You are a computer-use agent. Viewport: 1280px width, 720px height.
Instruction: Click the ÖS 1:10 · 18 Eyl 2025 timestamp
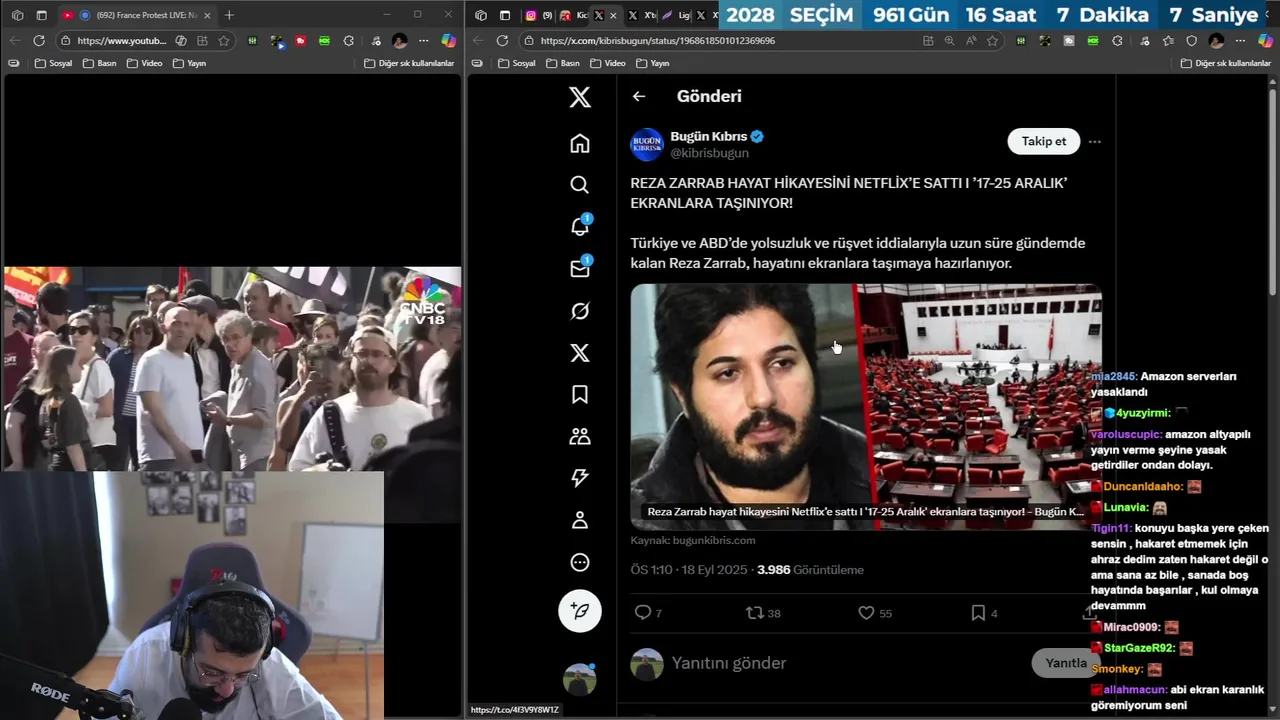[689, 570]
